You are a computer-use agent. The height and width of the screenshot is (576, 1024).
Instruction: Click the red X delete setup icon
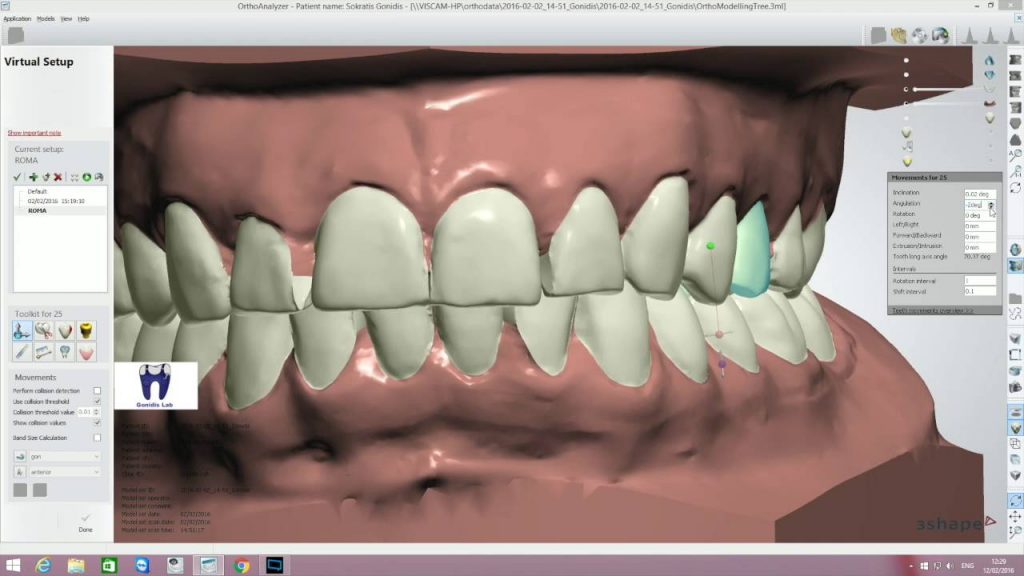58,177
